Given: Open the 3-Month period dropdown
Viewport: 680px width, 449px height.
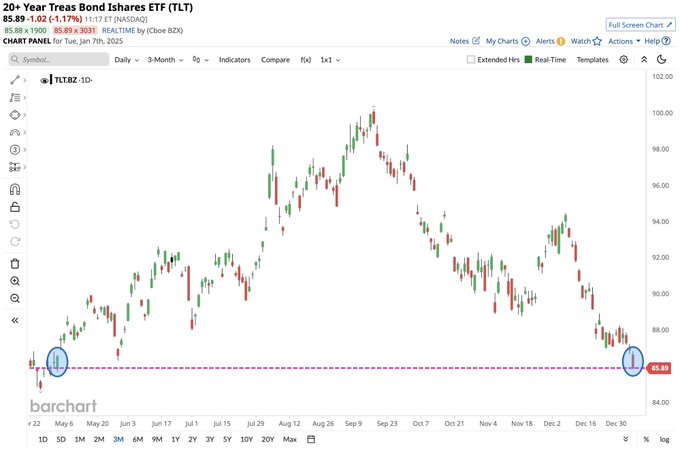Looking at the screenshot, I should 165,60.
